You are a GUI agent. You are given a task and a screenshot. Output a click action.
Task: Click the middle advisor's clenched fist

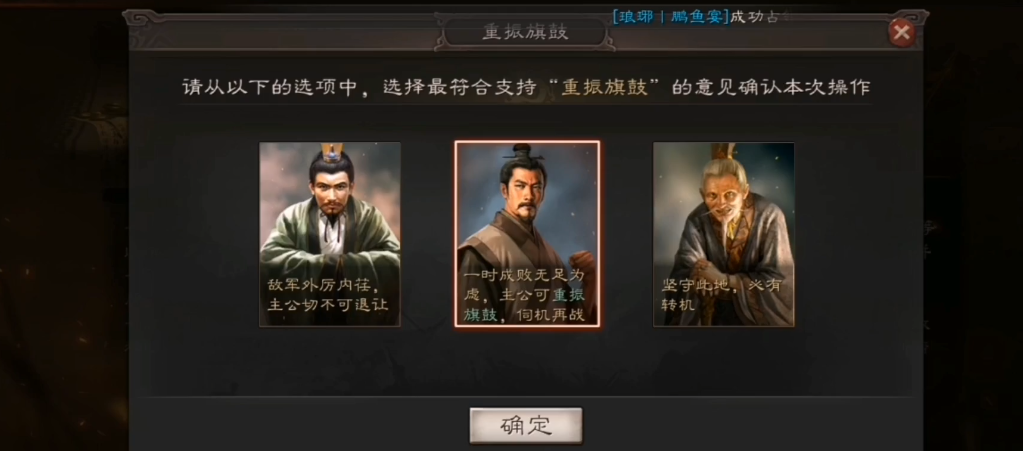[582, 263]
